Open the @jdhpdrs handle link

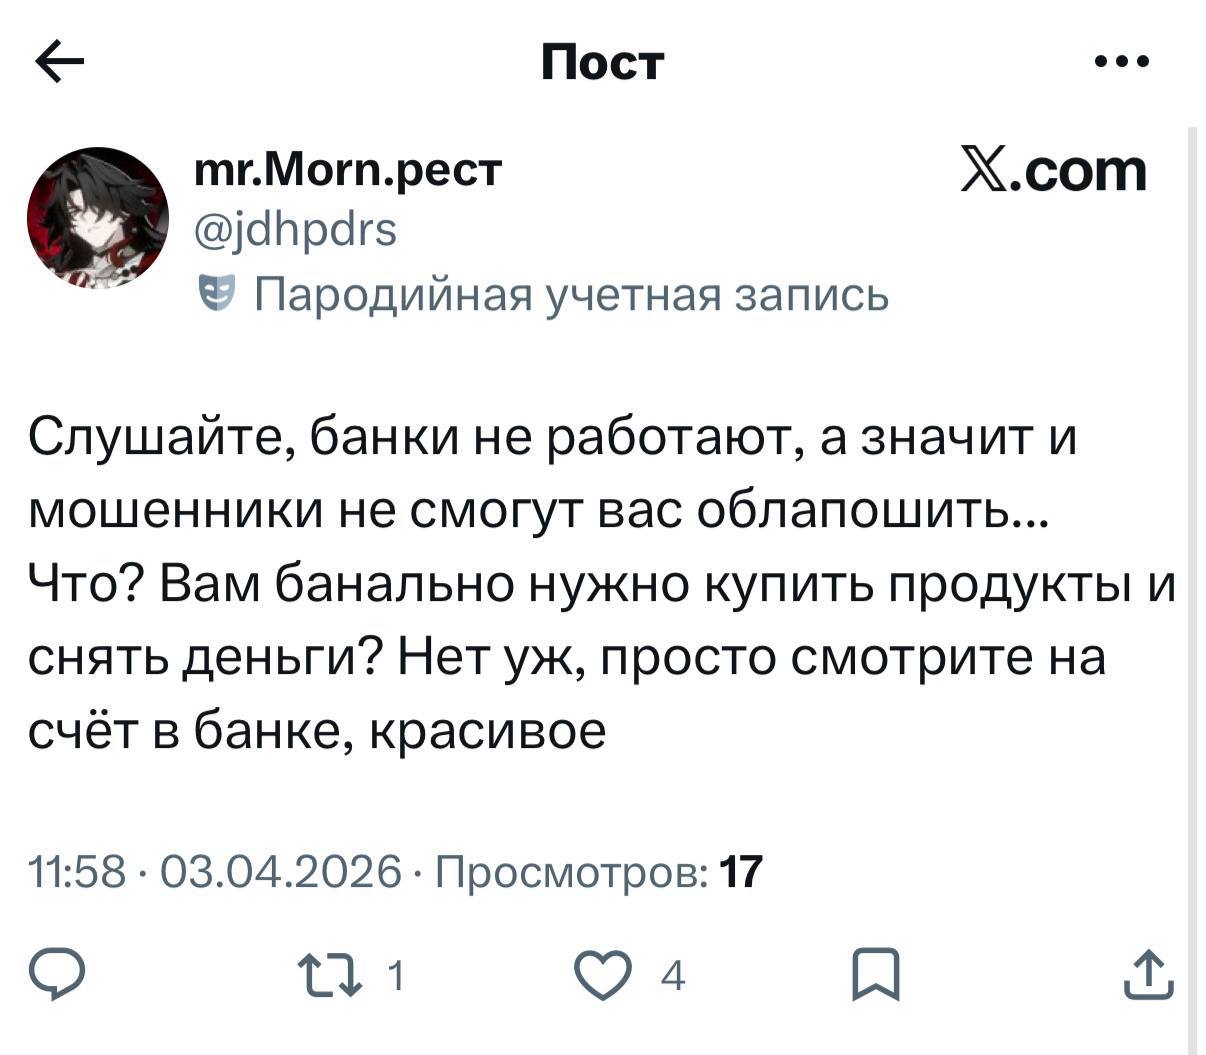tap(296, 230)
